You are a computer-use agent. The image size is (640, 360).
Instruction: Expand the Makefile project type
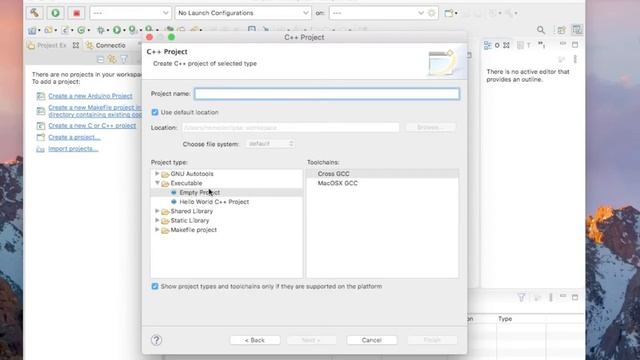(x=157, y=230)
